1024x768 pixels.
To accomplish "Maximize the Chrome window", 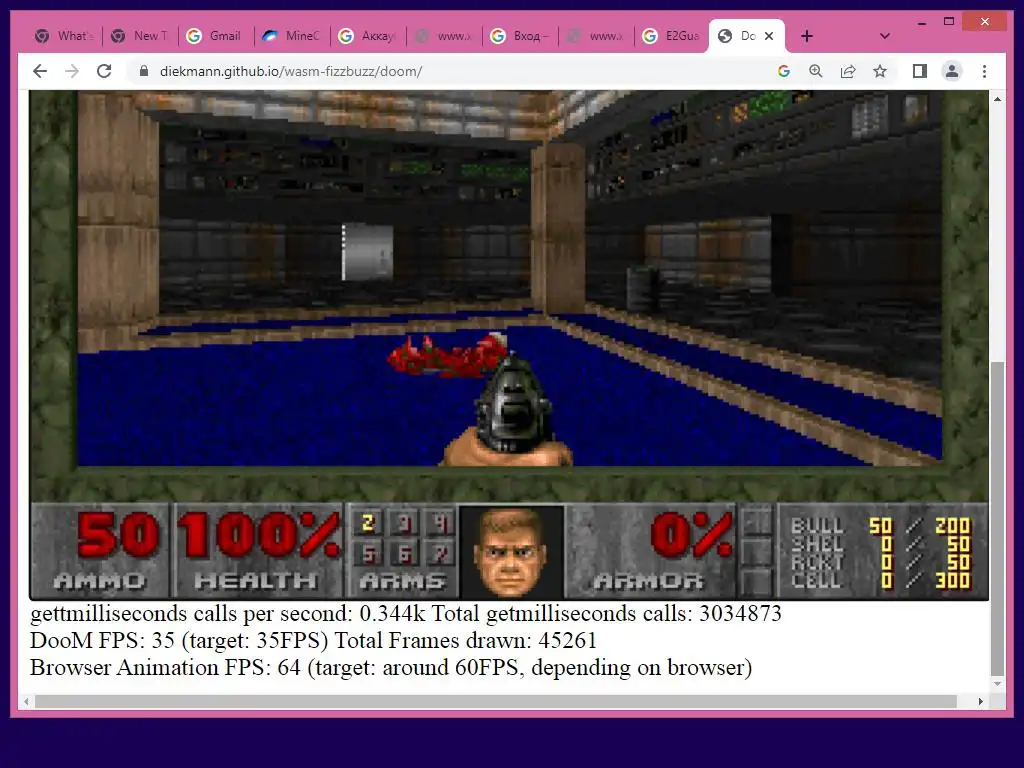I will 949,22.
